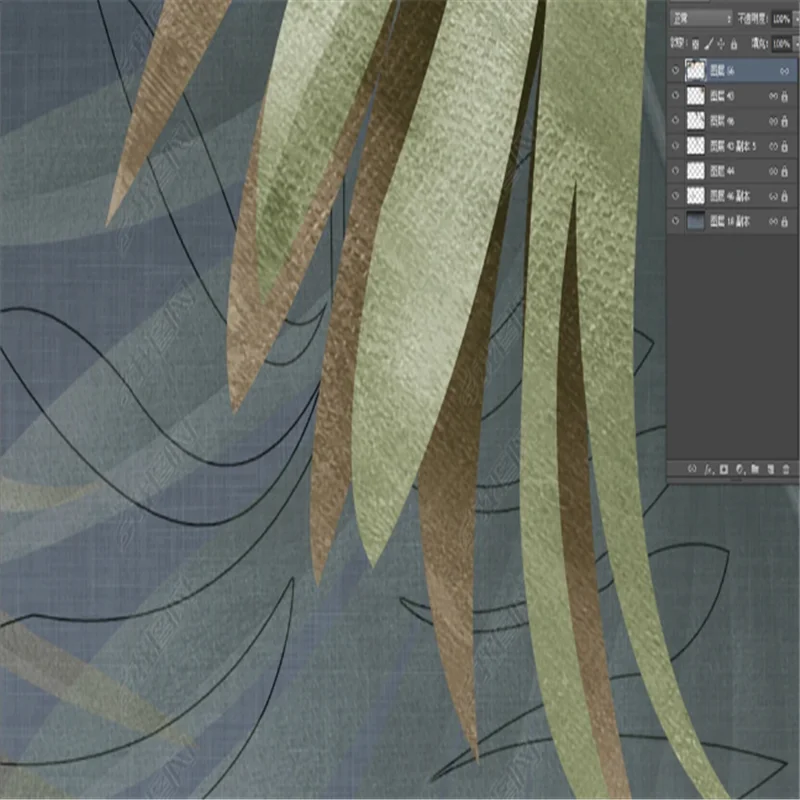Lock position move-arrows icon
800x800 pixels.
[721, 44]
